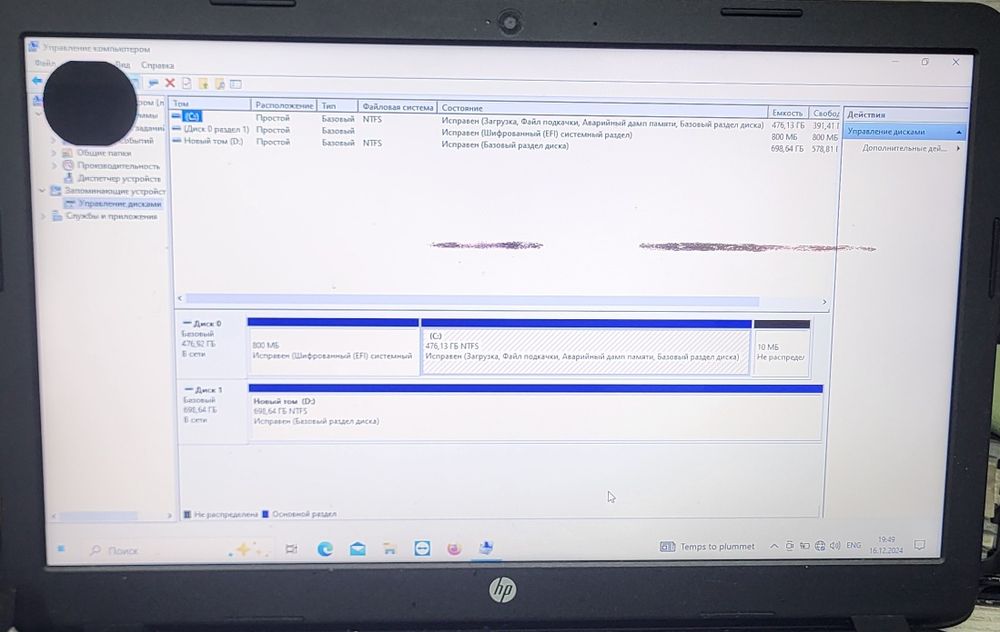This screenshot has width=1000, height=632.
Task: Click the Windows Start button
Action: pos(61,548)
